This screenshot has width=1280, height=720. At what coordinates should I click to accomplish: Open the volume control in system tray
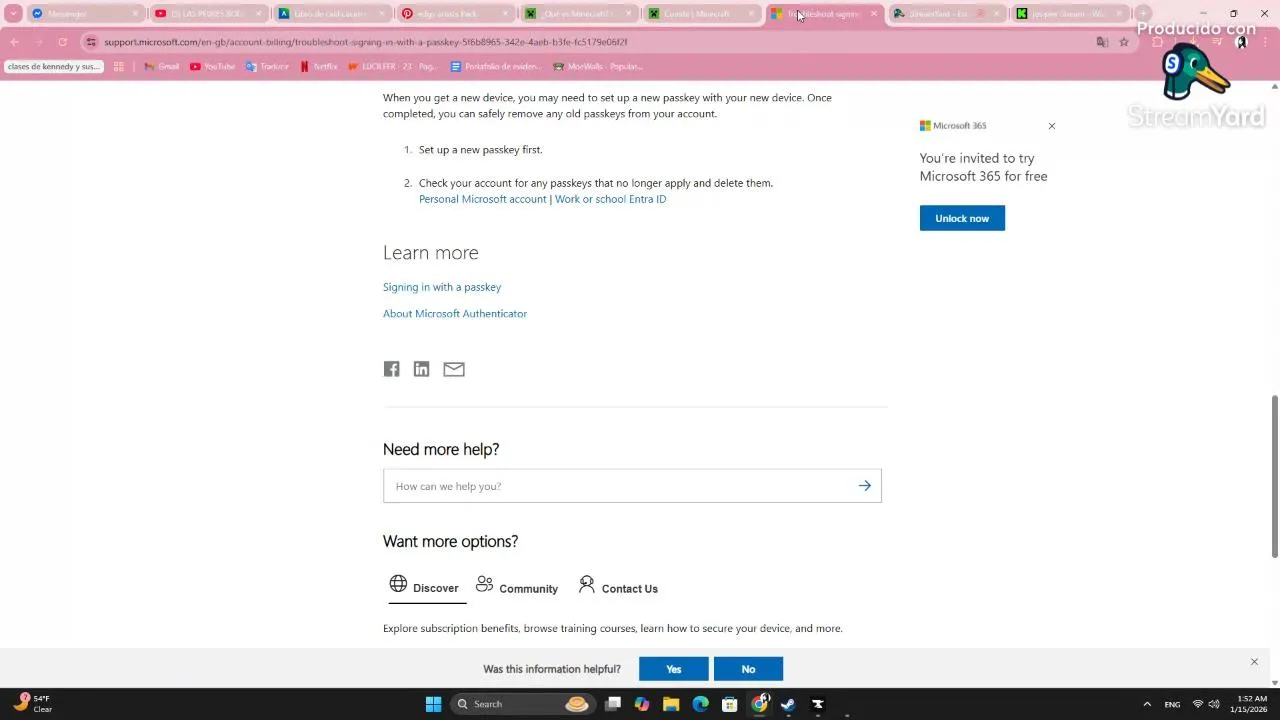point(1214,704)
